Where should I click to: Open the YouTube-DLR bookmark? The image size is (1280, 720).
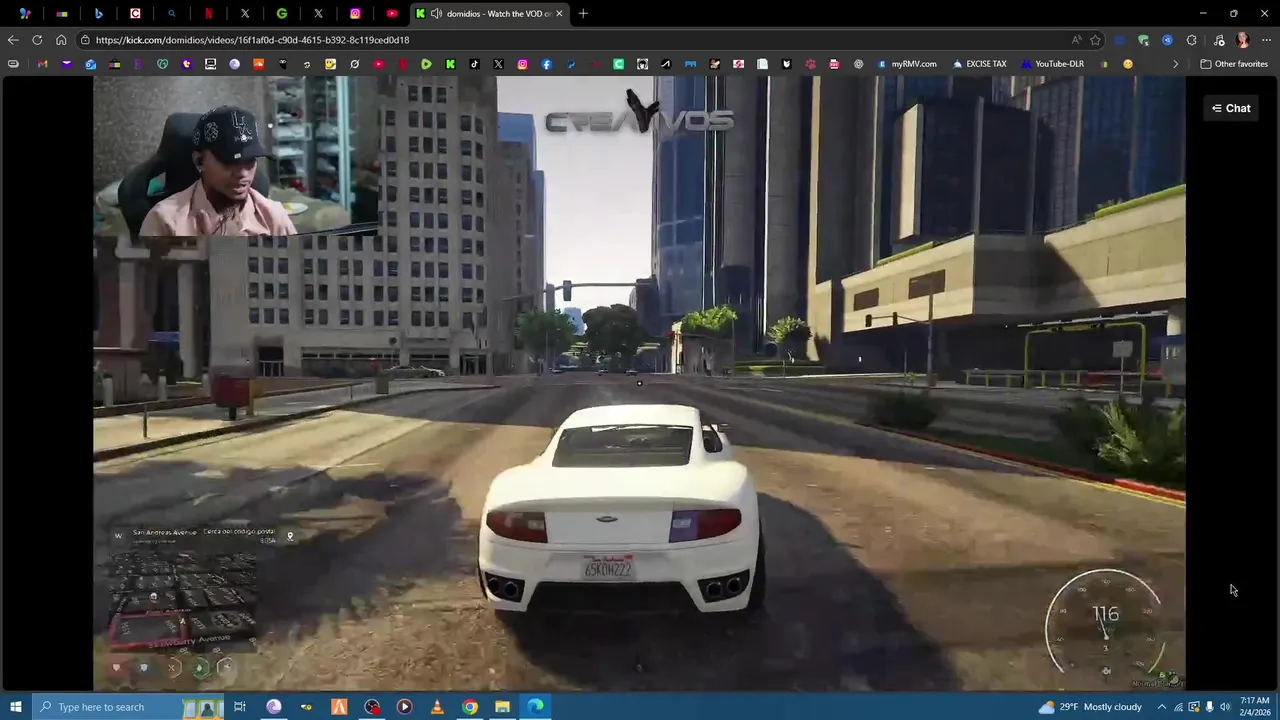click(1052, 64)
